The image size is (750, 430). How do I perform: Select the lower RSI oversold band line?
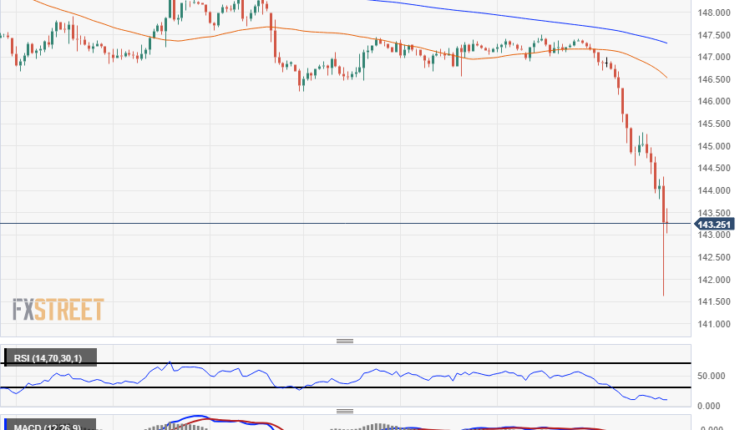[x=300, y=387]
